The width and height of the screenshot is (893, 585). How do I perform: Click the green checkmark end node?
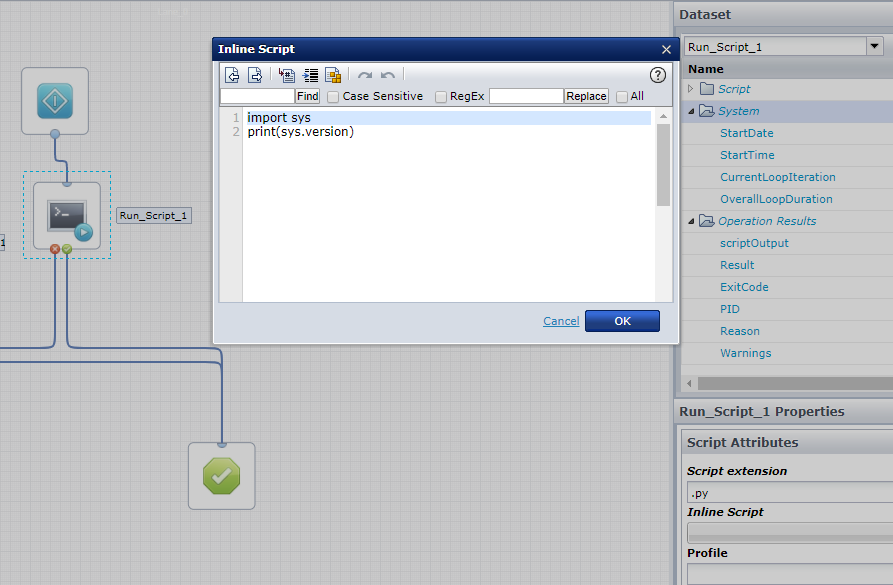tap(221, 475)
